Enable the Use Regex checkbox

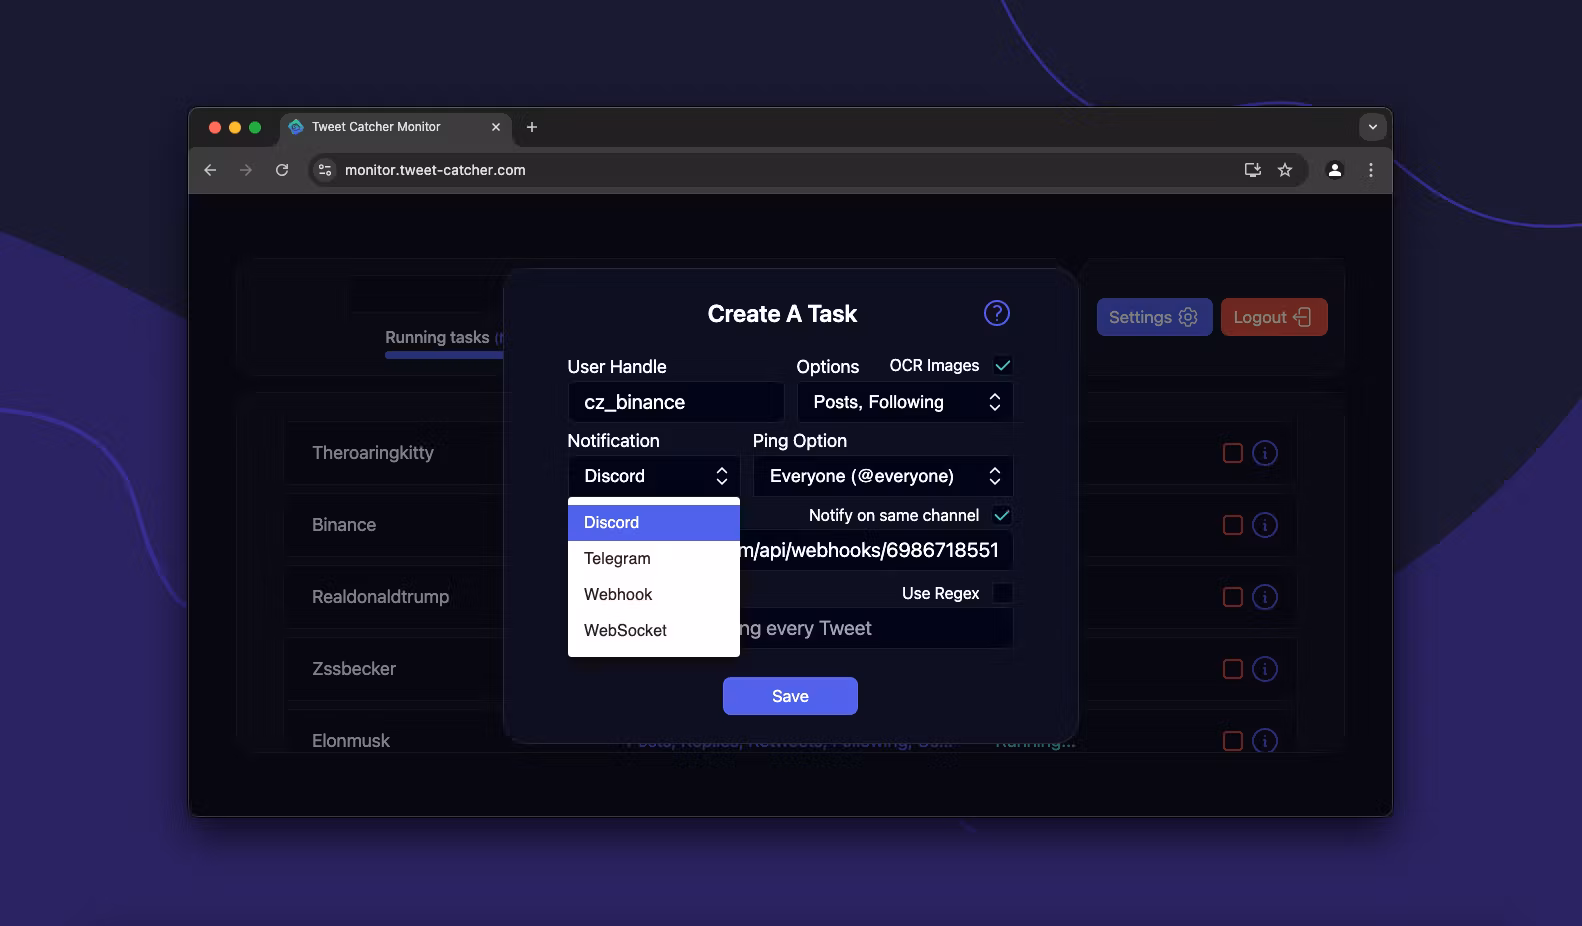(1002, 593)
